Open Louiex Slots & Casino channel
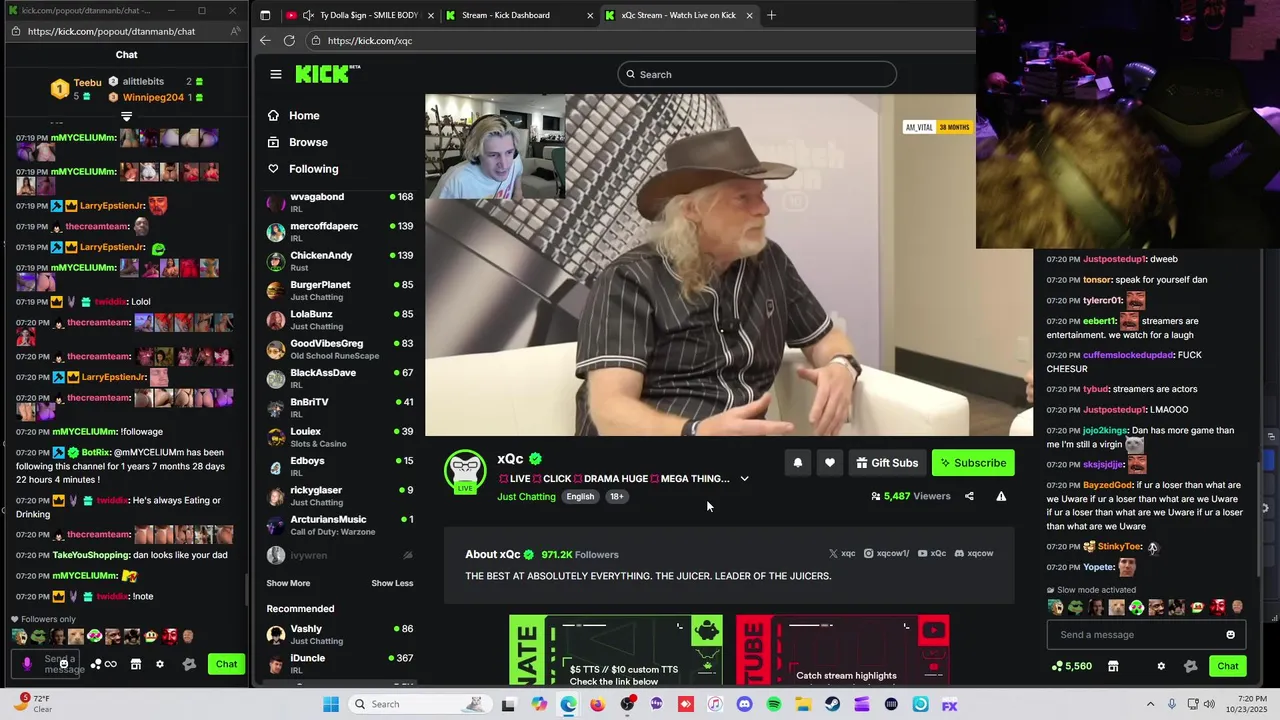Screen dimensions: 1280x720 click(x=340, y=437)
